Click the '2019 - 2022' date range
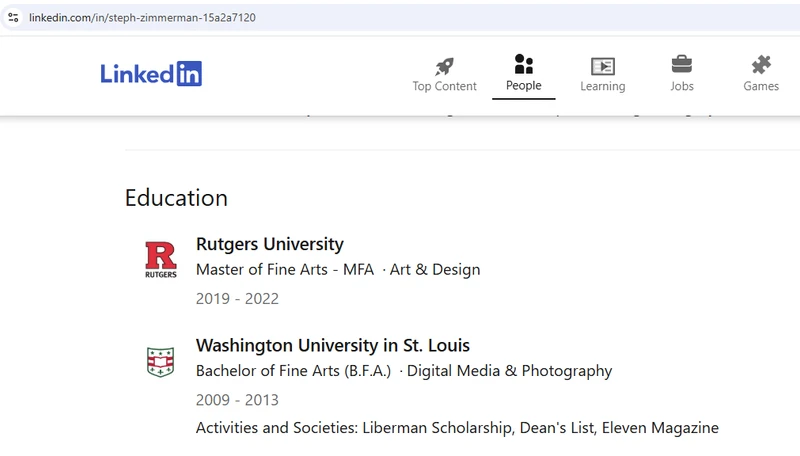The image size is (800, 456). click(x=237, y=298)
